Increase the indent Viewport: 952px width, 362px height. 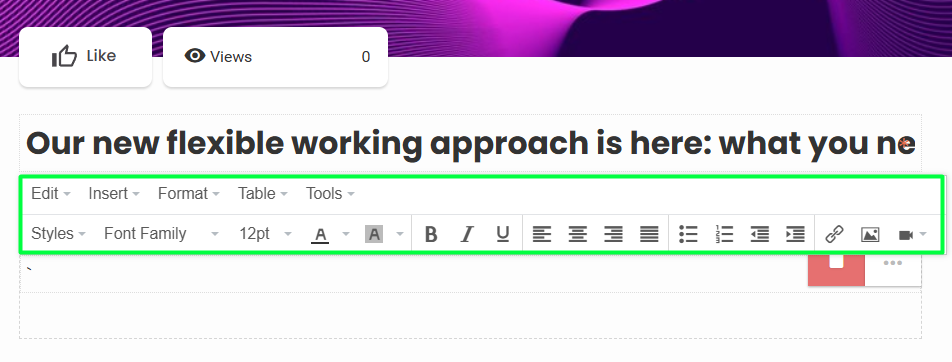tap(795, 234)
